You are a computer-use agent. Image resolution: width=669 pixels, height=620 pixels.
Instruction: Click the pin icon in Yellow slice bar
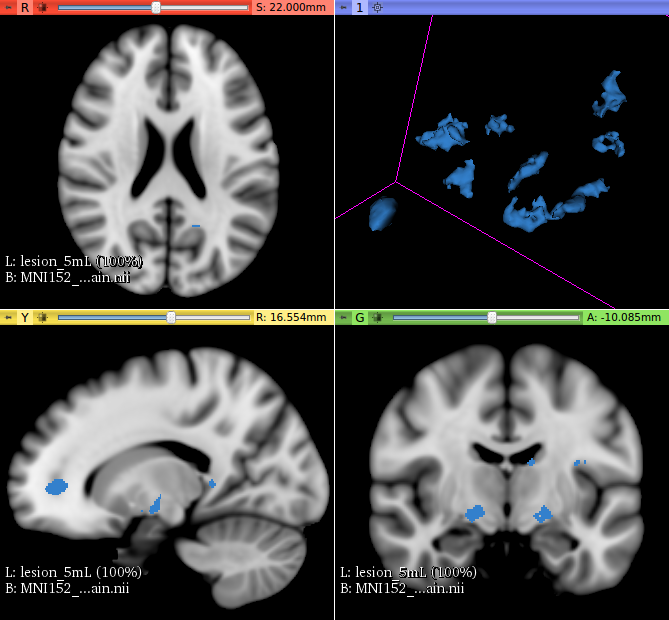(9, 317)
